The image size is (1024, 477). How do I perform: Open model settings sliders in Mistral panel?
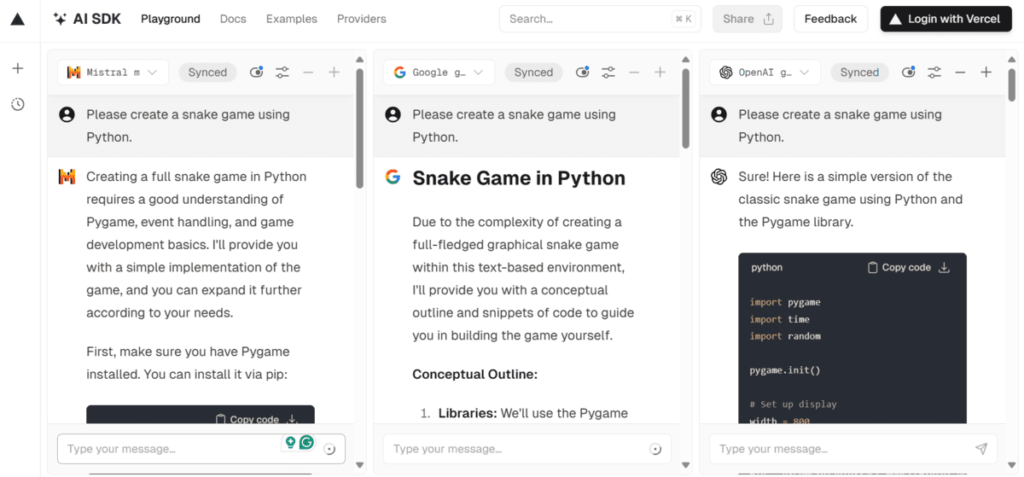point(282,73)
